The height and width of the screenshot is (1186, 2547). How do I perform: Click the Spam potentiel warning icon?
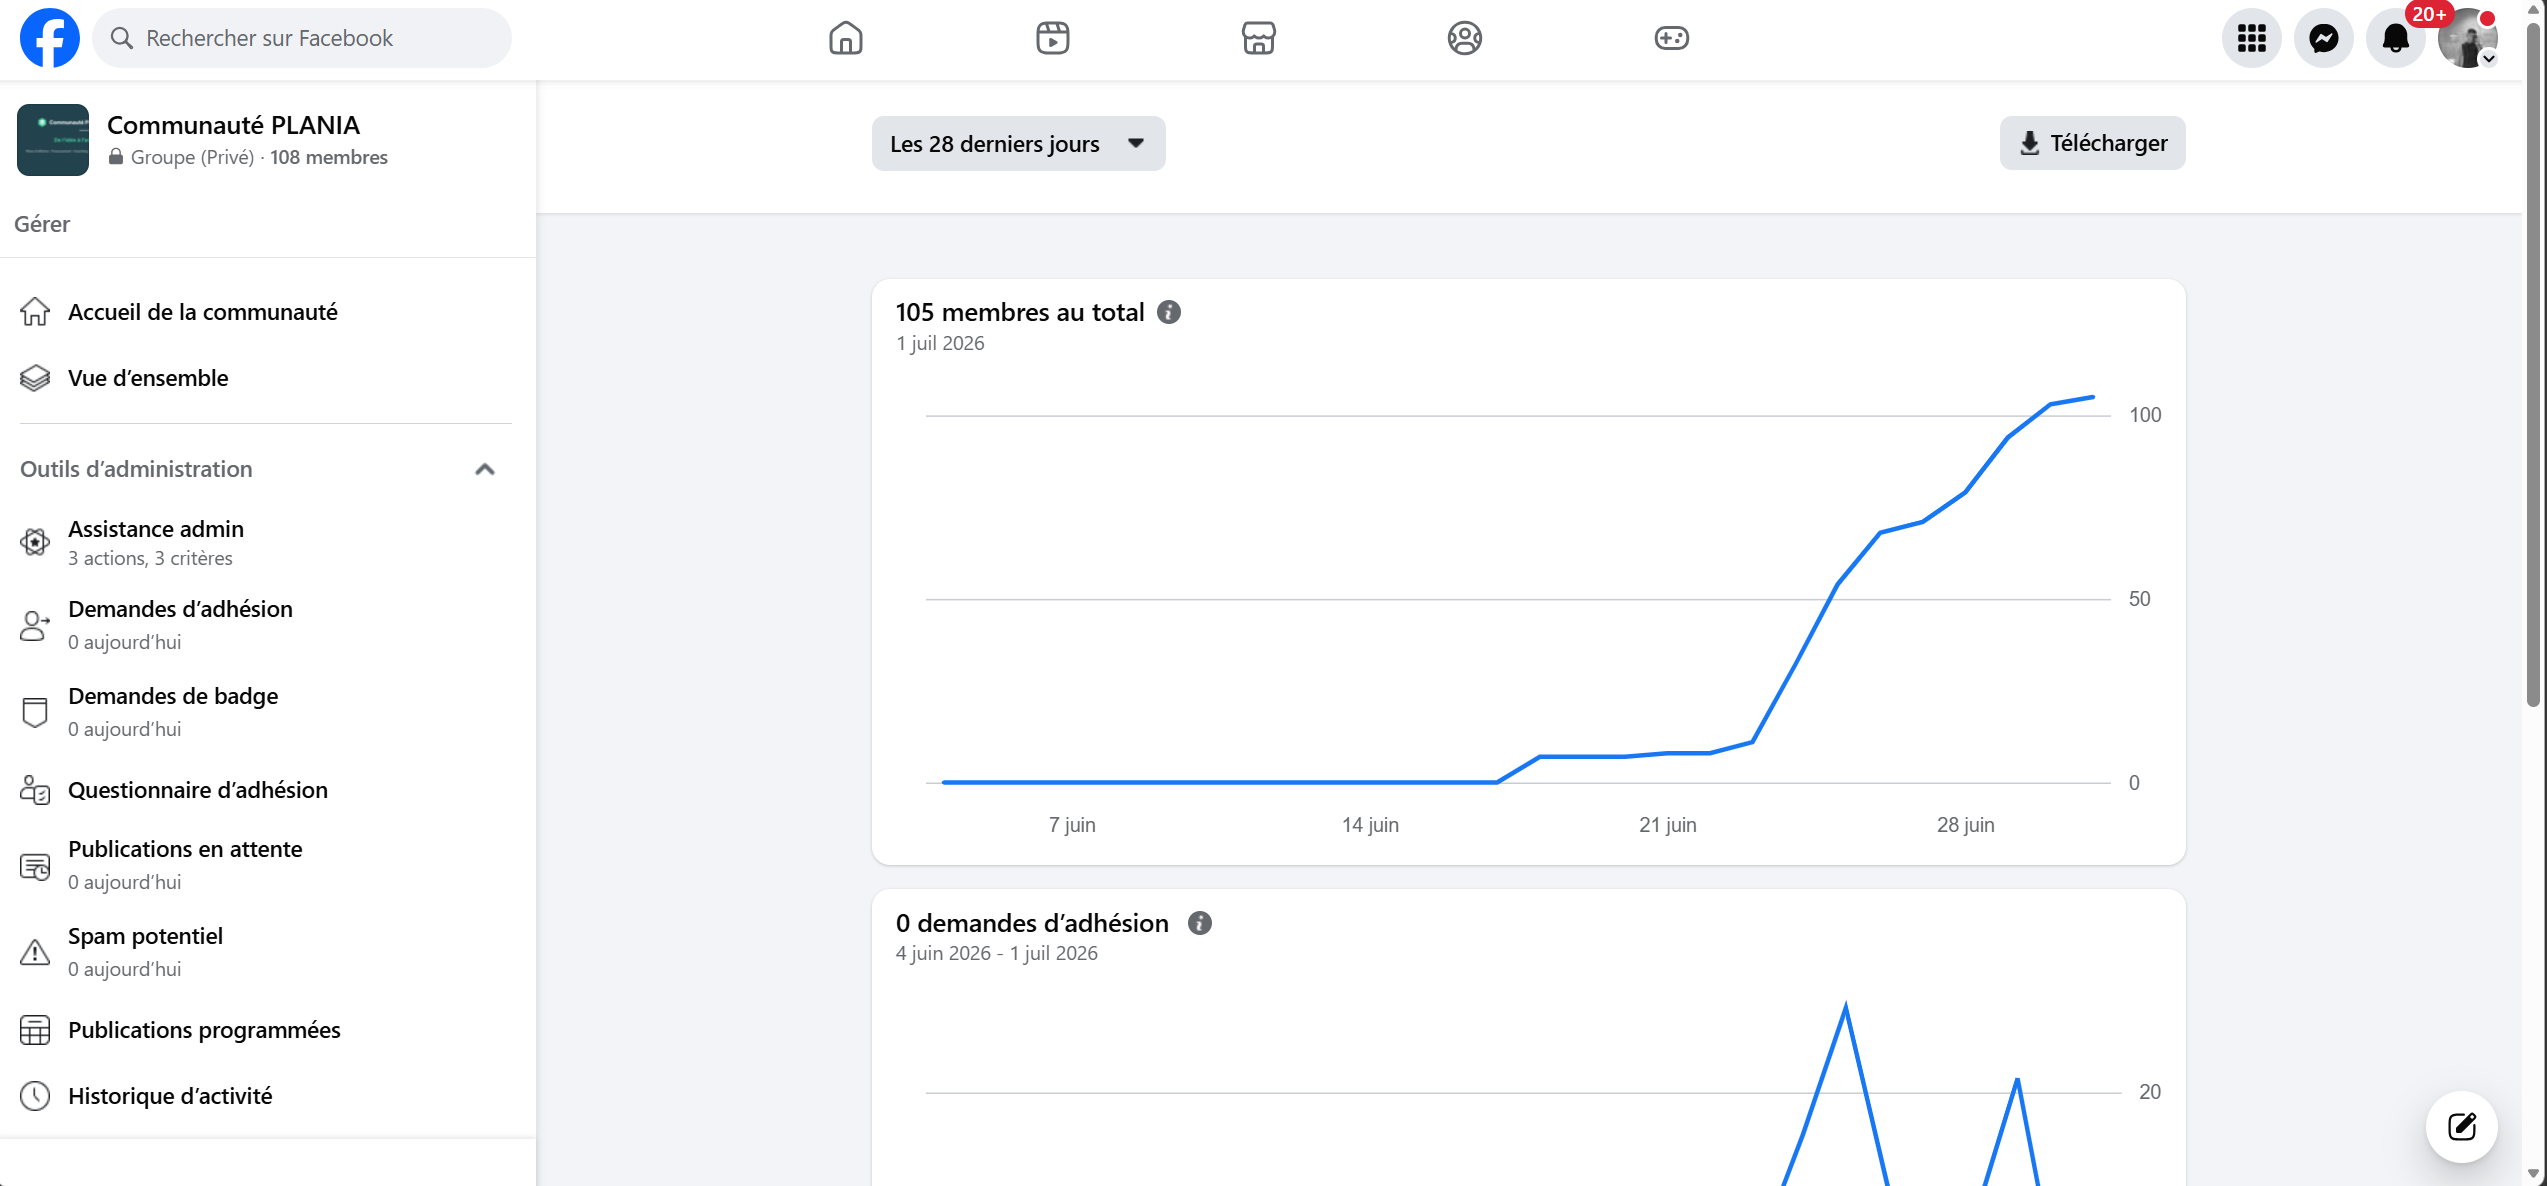click(35, 952)
